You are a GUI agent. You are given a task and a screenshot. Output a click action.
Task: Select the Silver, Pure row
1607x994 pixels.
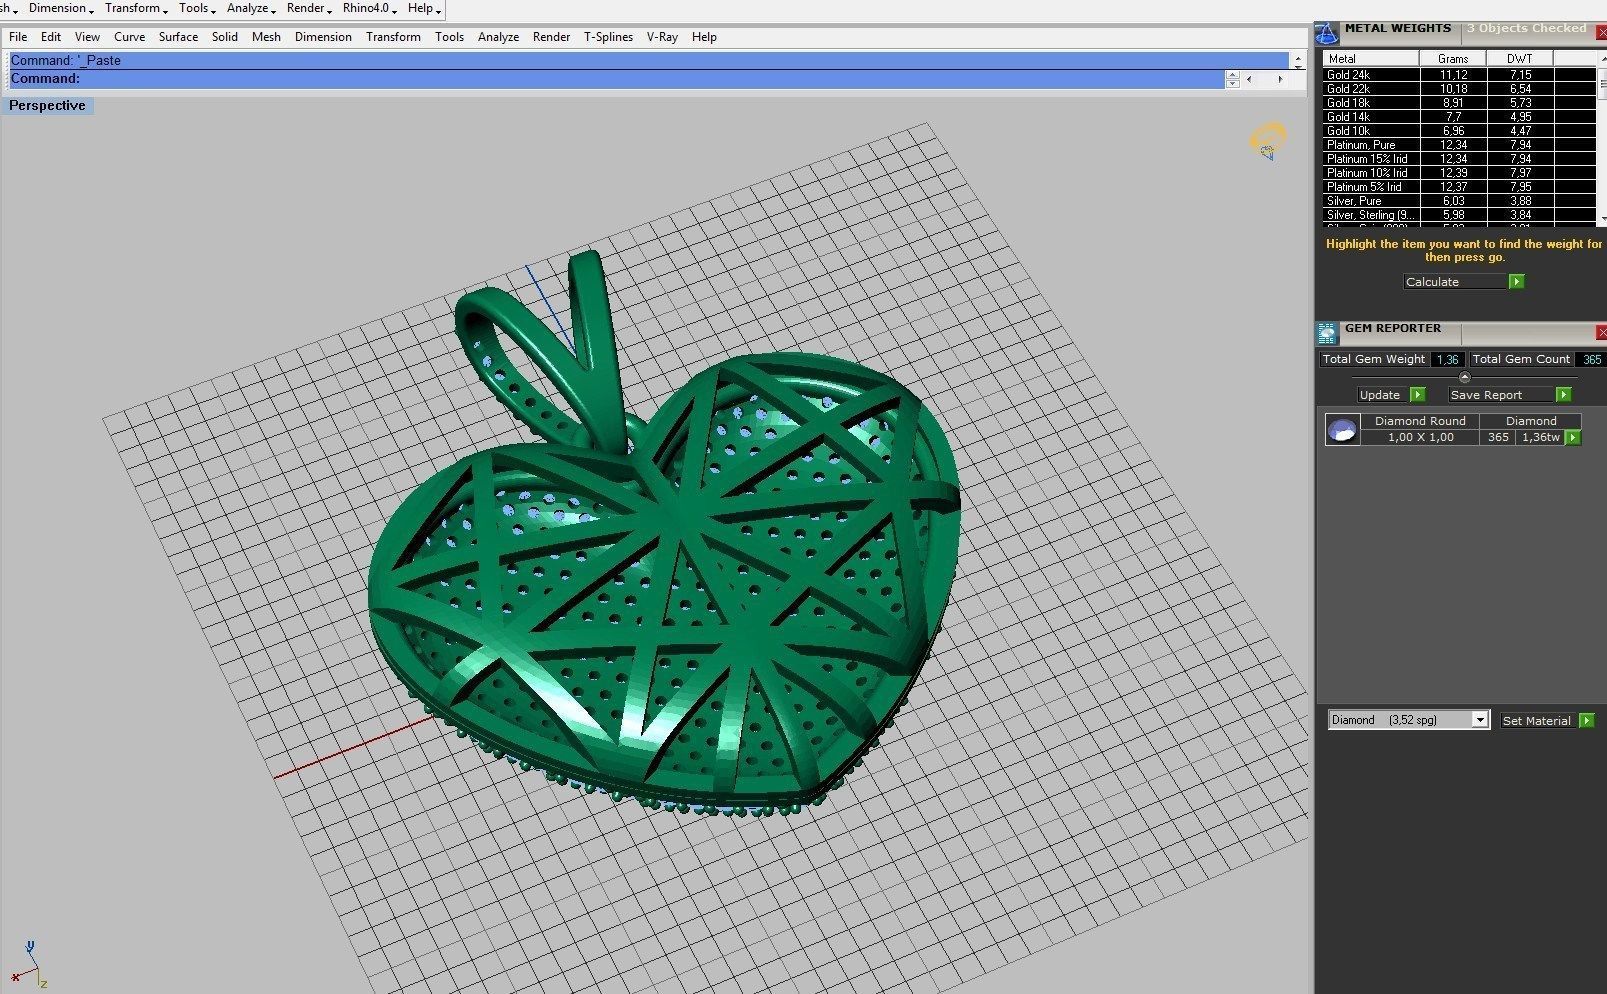[x=1460, y=201]
